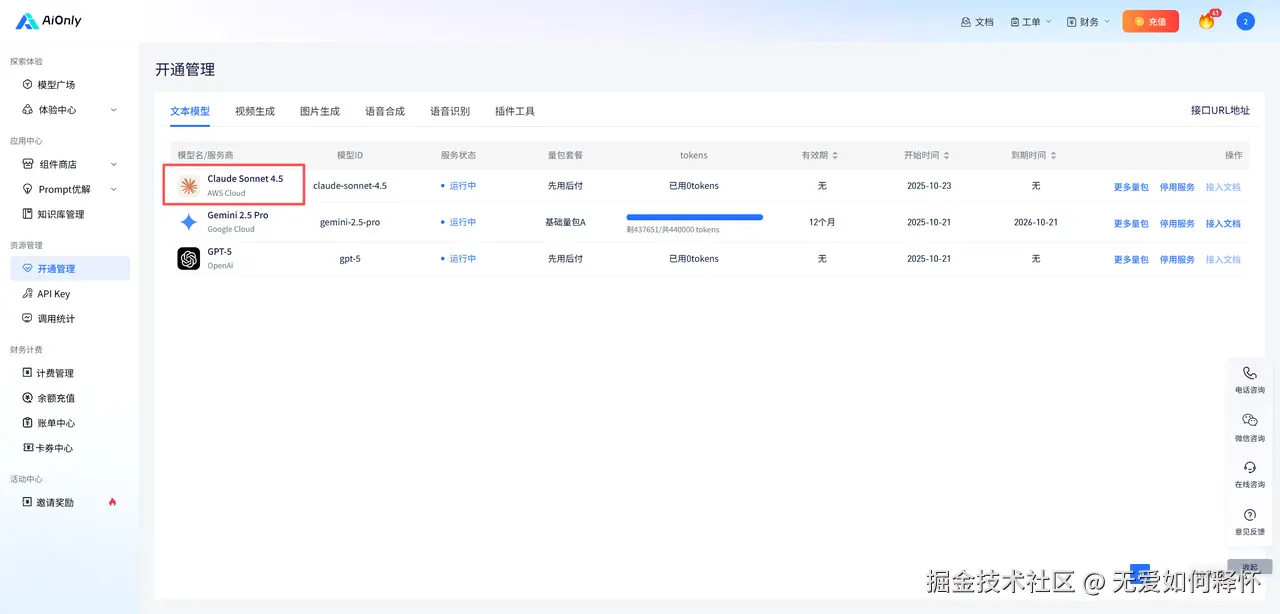
Task: Switch to the 视频生成 tab
Action: 255,111
